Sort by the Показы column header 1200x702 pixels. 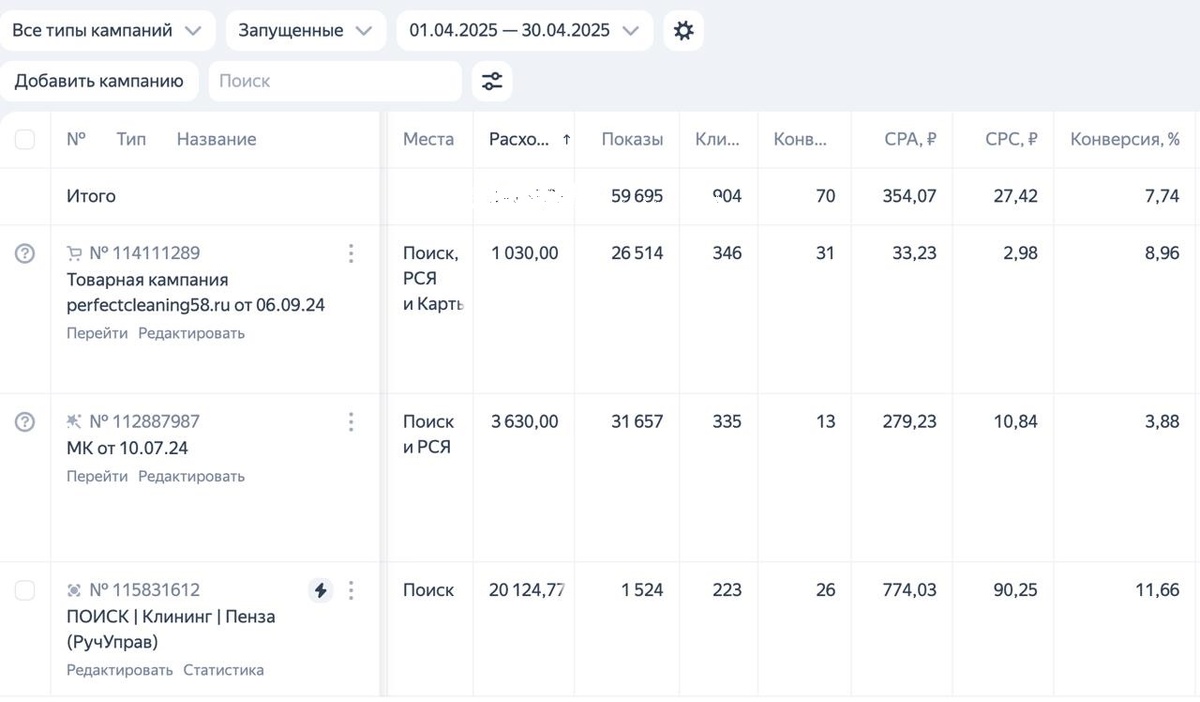click(x=632, y=140)
